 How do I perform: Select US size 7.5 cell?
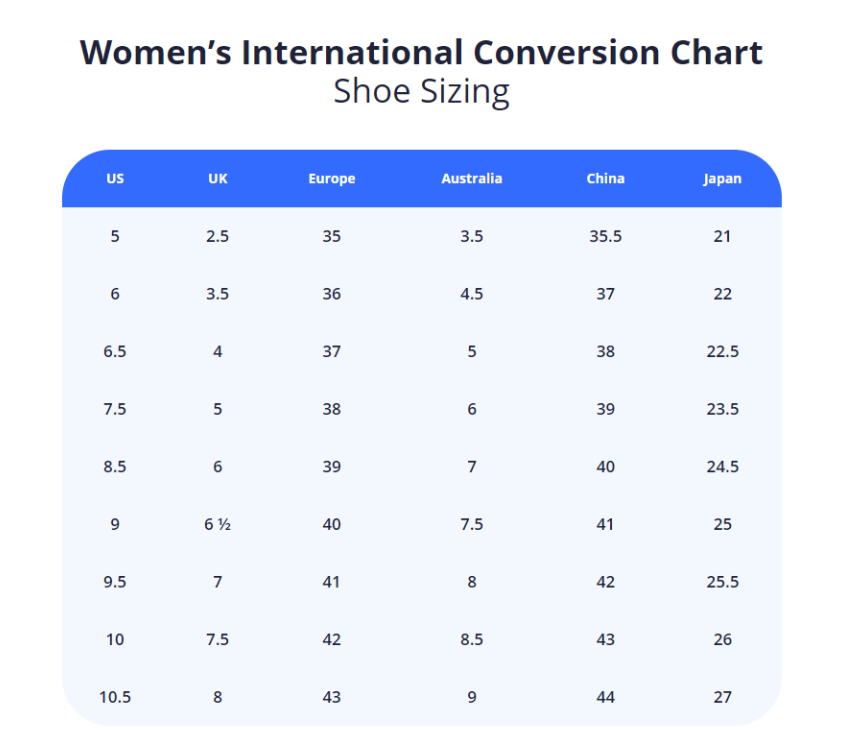coord(115,409)
